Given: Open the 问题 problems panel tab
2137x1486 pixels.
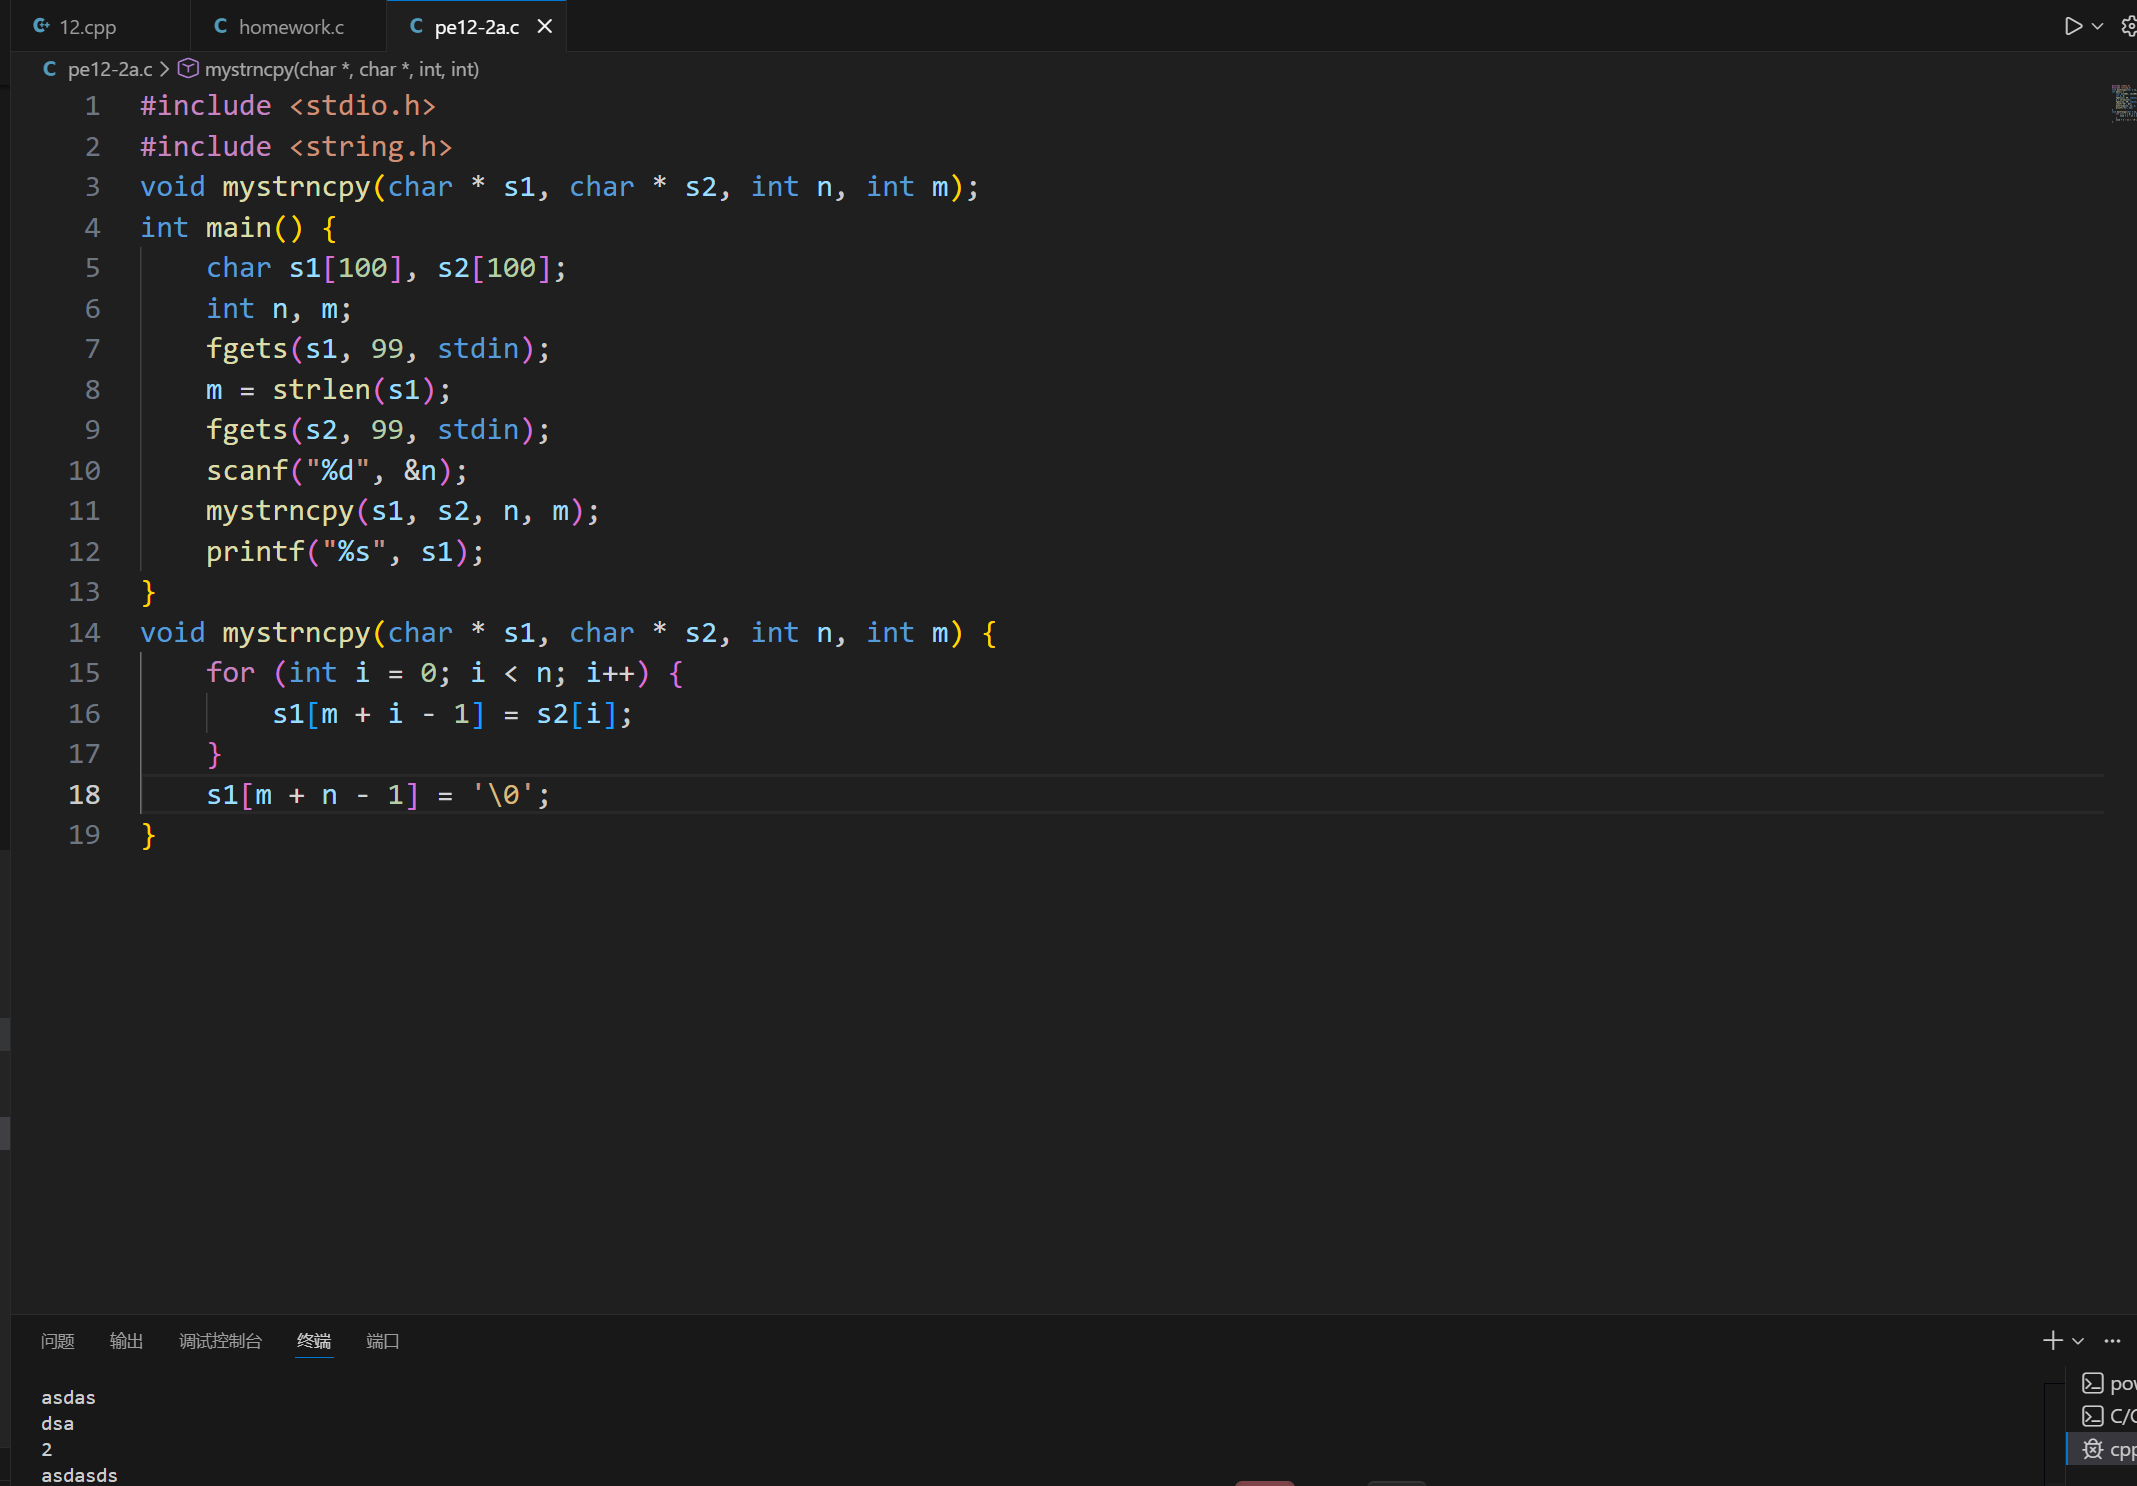Looking at the screenshot, I should [57, 1341].
